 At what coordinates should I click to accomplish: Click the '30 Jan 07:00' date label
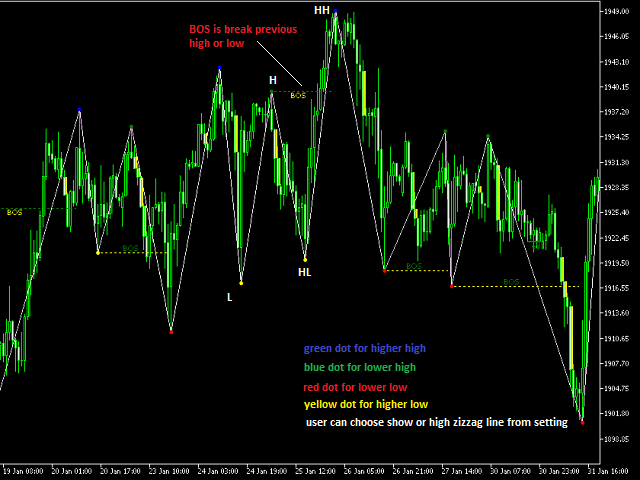(510, 471)
